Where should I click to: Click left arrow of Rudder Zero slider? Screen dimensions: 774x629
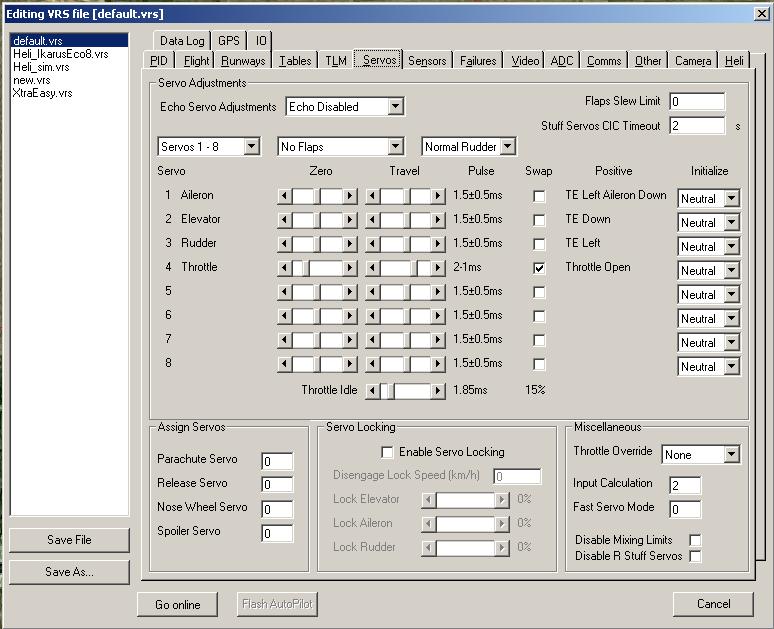(x=284, y=244)
